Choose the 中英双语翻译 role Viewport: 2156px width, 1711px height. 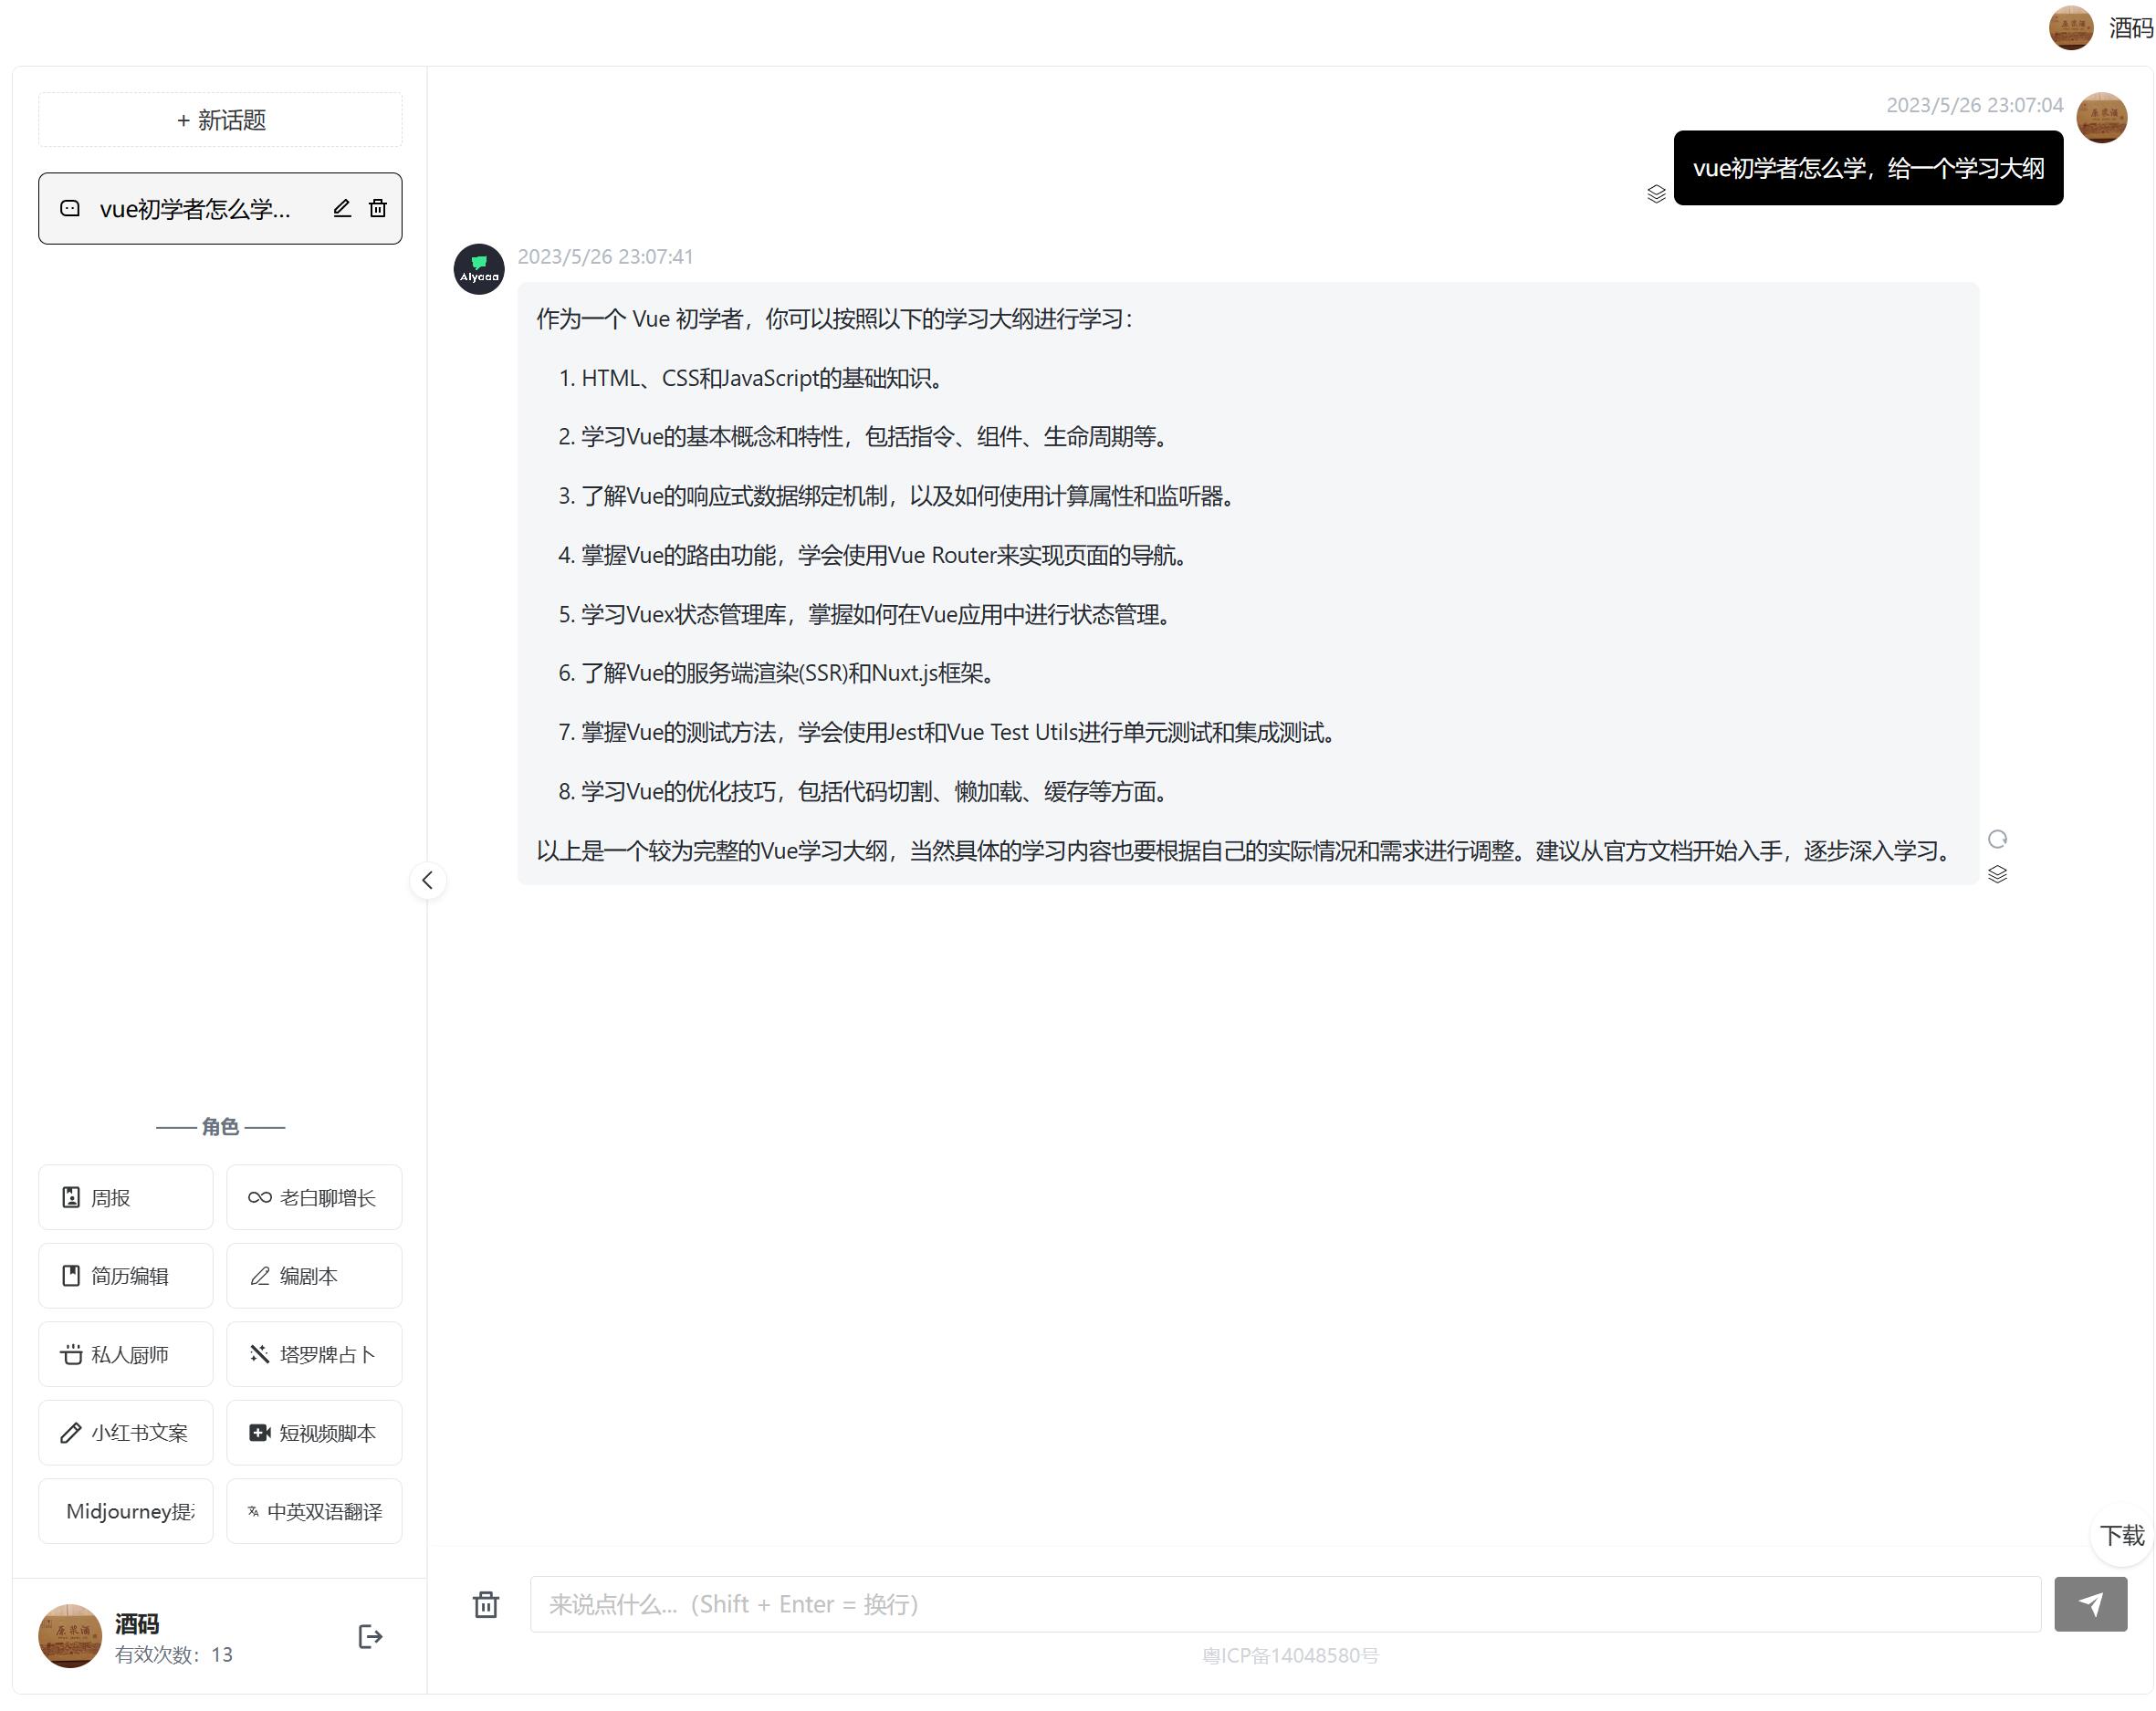313,1511
